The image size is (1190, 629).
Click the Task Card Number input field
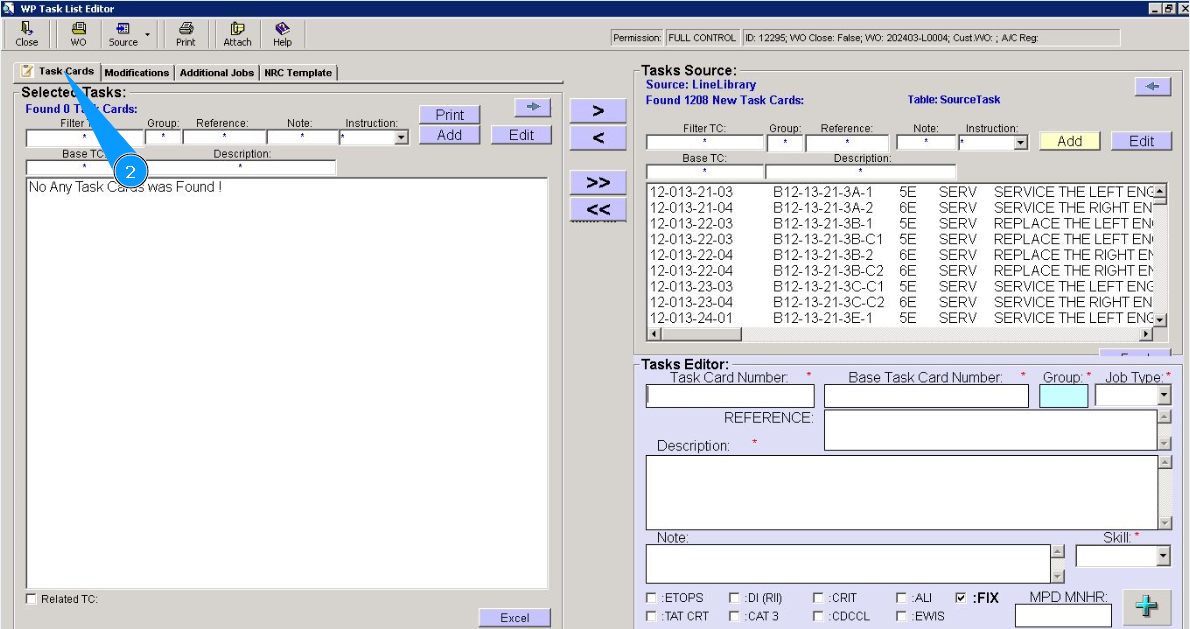point(730,396)
